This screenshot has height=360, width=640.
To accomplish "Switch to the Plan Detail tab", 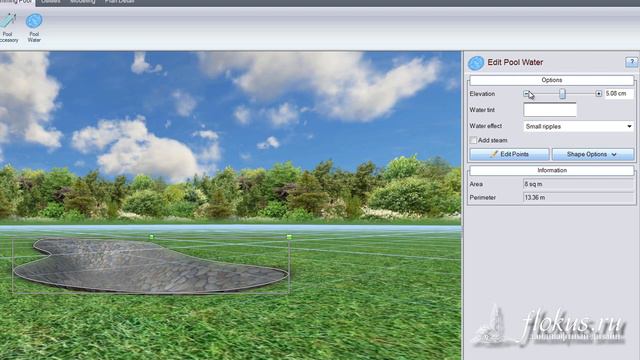I will coord(119,2).
